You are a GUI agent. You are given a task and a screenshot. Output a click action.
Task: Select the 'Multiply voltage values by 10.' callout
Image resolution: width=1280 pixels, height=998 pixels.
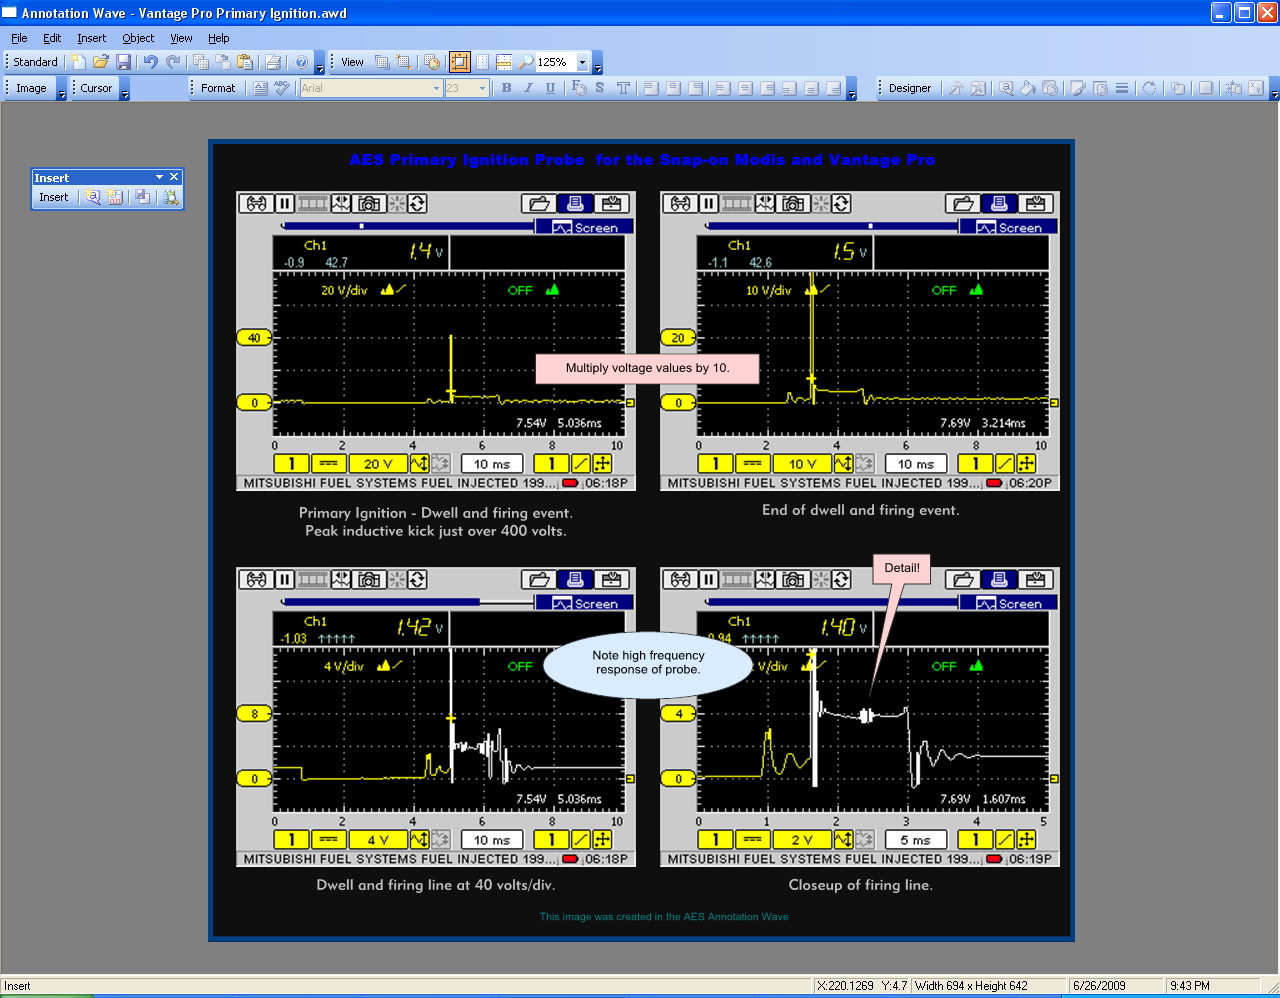[x=648, y=368]
